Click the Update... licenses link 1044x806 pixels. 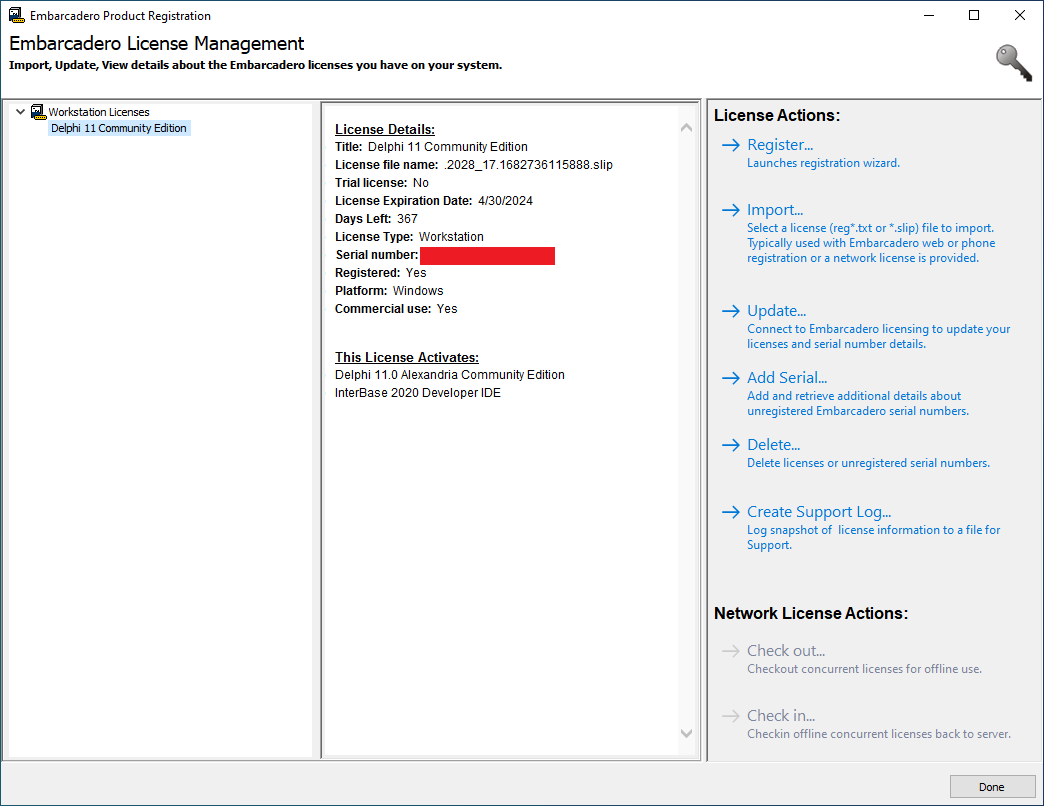coord(776,312)
